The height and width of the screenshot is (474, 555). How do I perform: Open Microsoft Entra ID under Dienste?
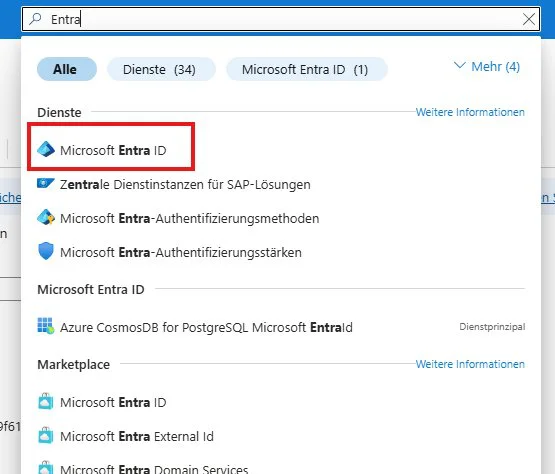pyautogui.click(x=113, y=150)
